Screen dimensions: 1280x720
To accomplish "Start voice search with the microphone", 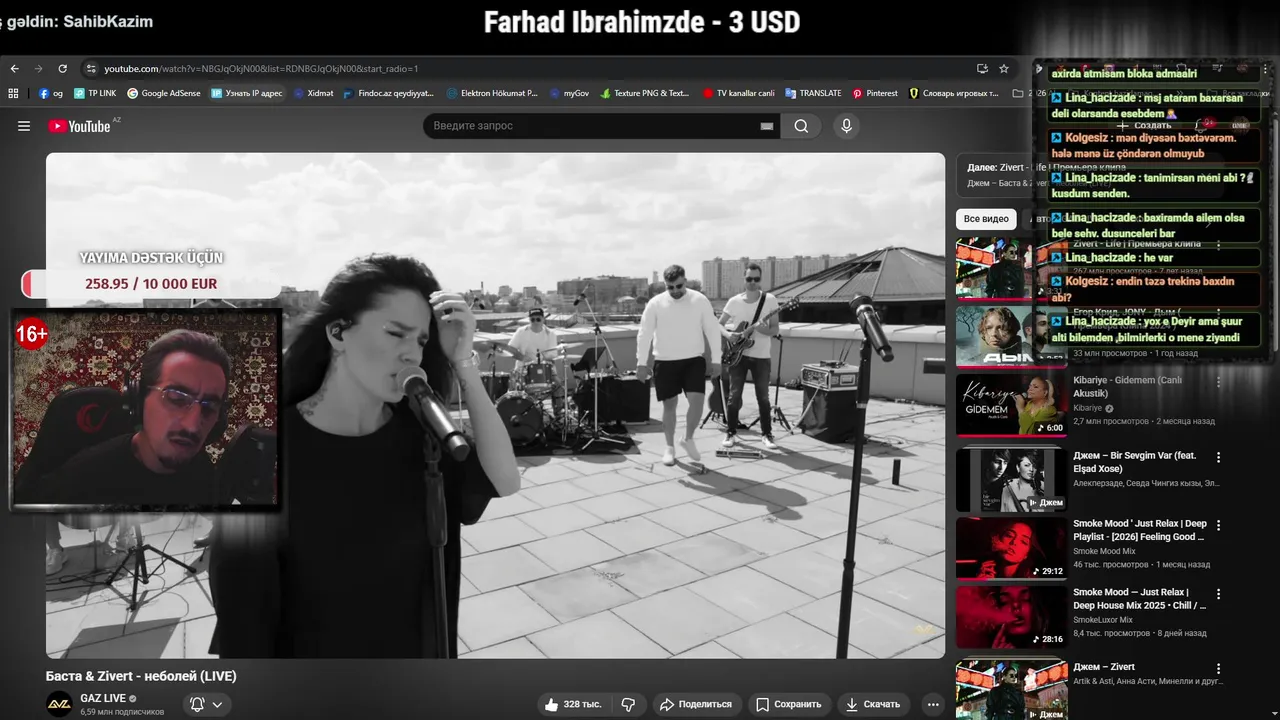I will (x=846, y=126).
